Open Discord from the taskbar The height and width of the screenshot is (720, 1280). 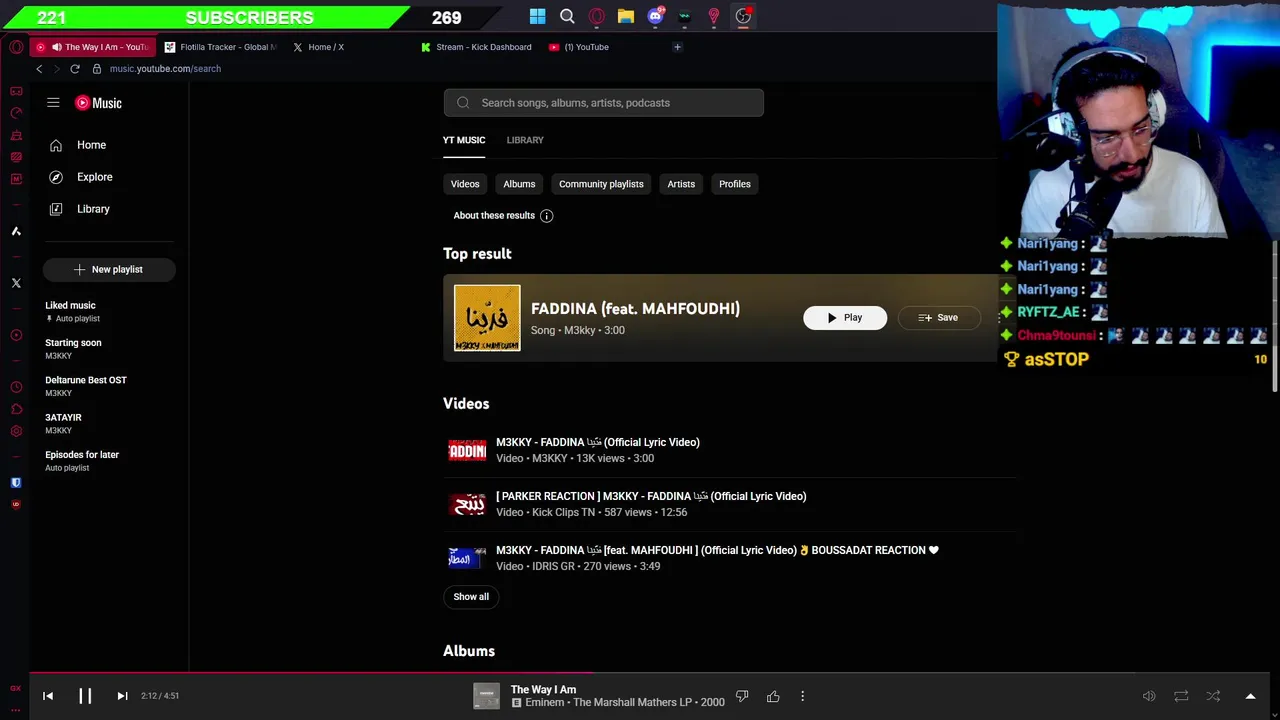pos(655,16)
